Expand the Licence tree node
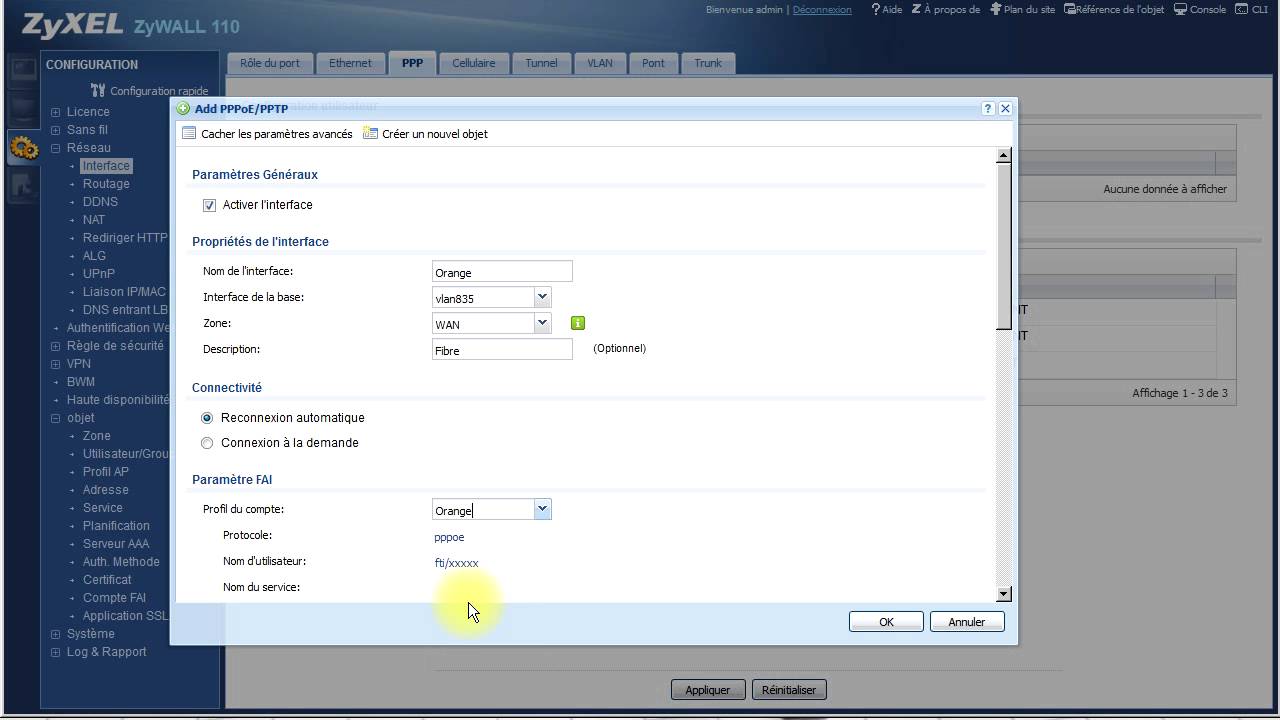Screen dimensions: 1280x720 click(x=56, y=112)
